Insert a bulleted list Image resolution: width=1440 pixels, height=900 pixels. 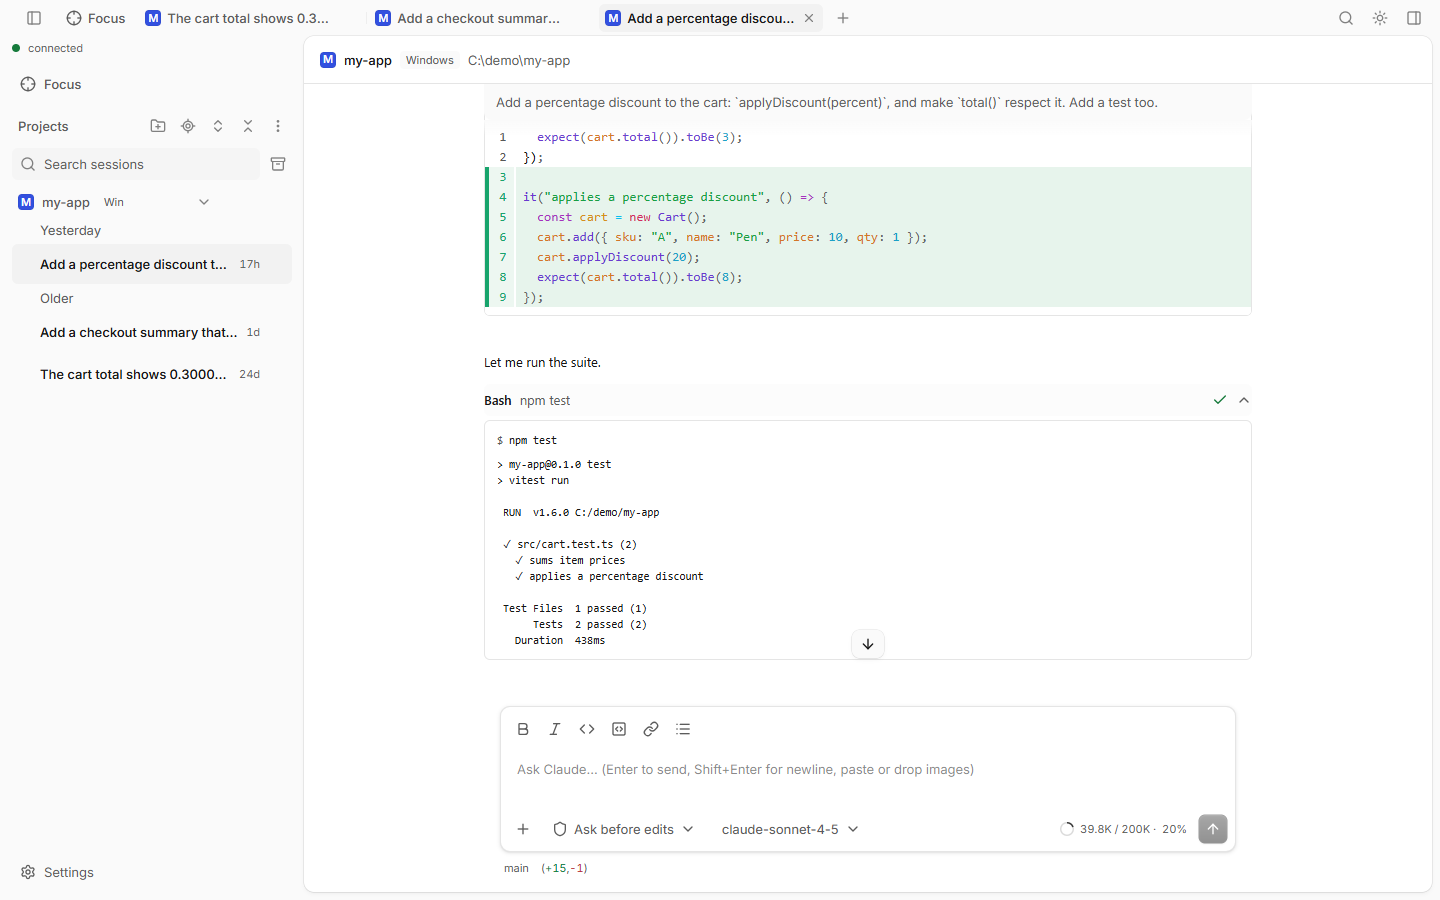click(x=683, y=729)
